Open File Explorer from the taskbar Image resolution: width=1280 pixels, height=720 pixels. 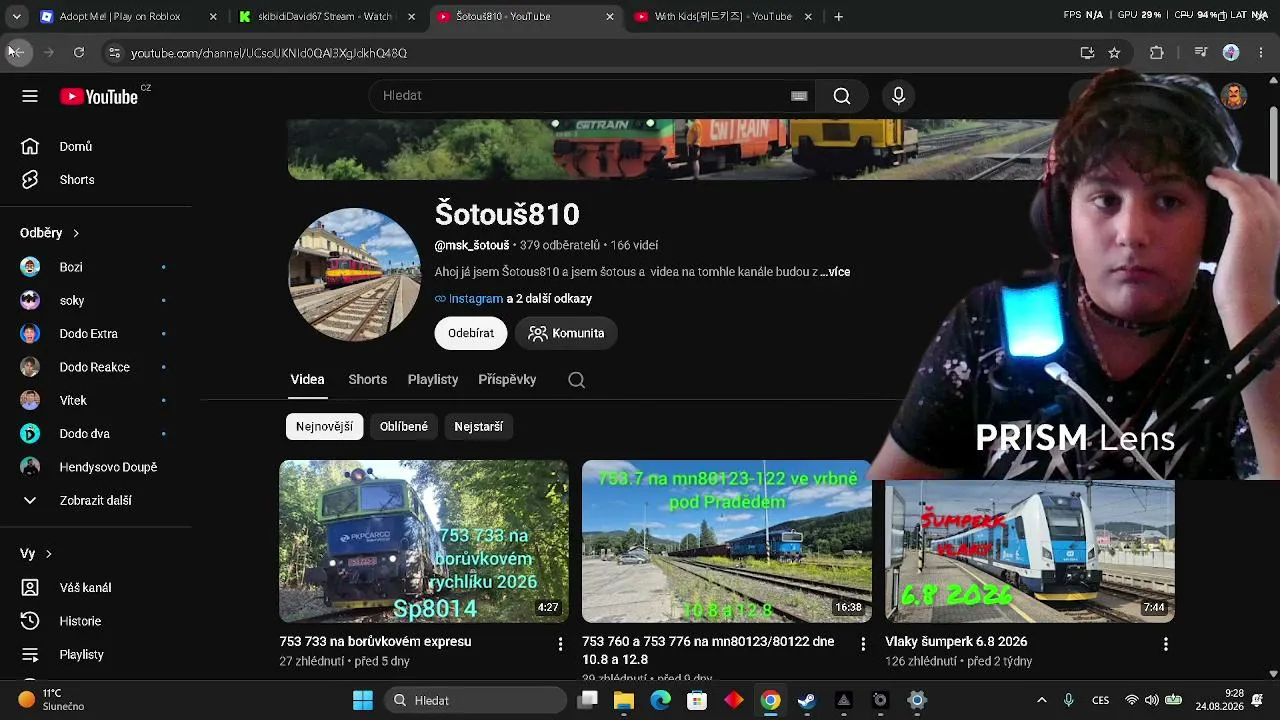(x=624, y=700)
